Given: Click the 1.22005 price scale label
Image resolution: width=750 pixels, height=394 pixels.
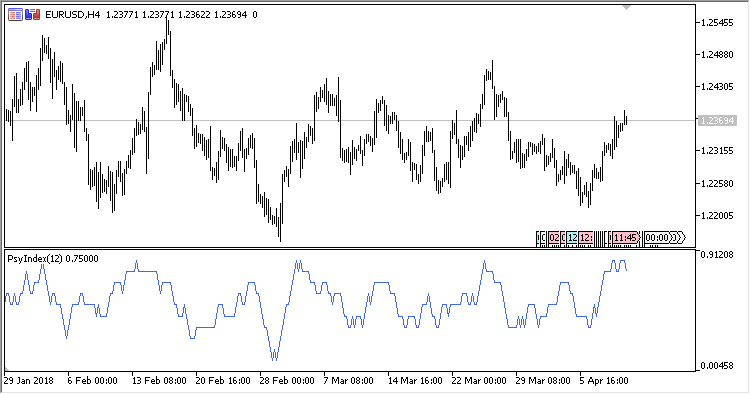Looking at the screenshot, I should (x=717, y=216).
